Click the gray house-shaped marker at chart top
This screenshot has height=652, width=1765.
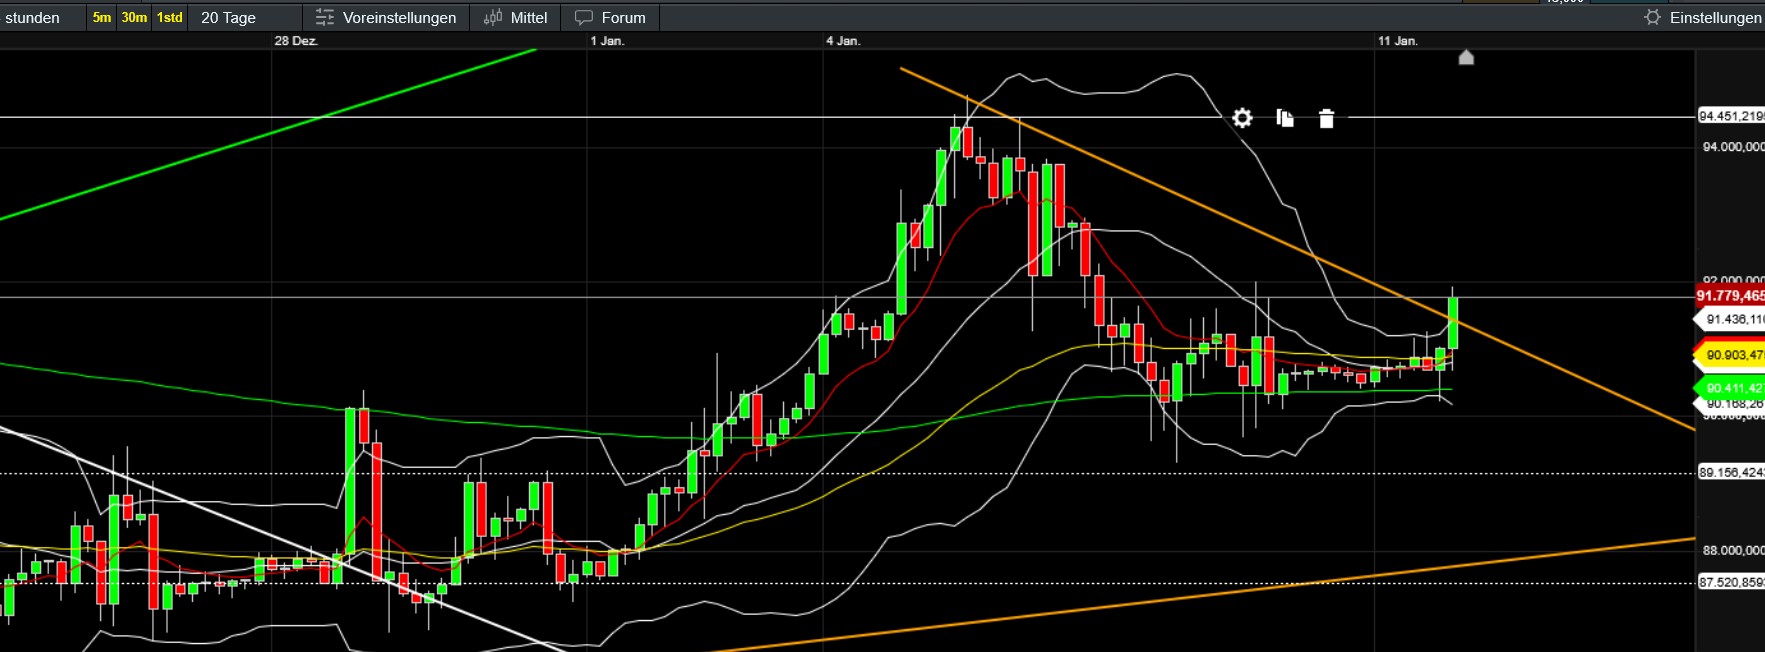(x=1466, y=57)
